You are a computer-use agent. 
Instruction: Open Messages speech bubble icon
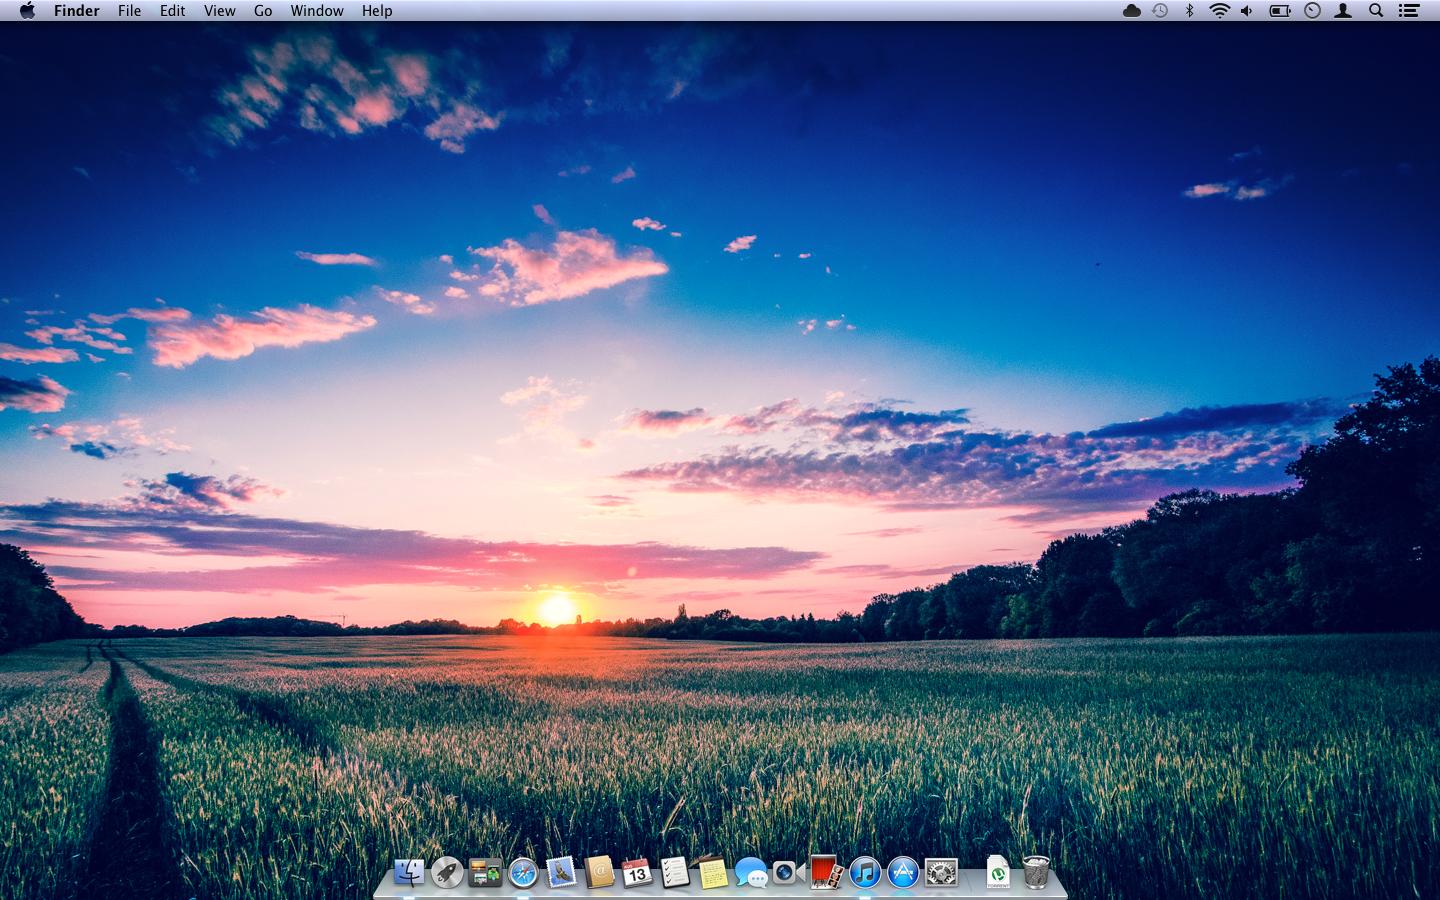click(751, 873)
